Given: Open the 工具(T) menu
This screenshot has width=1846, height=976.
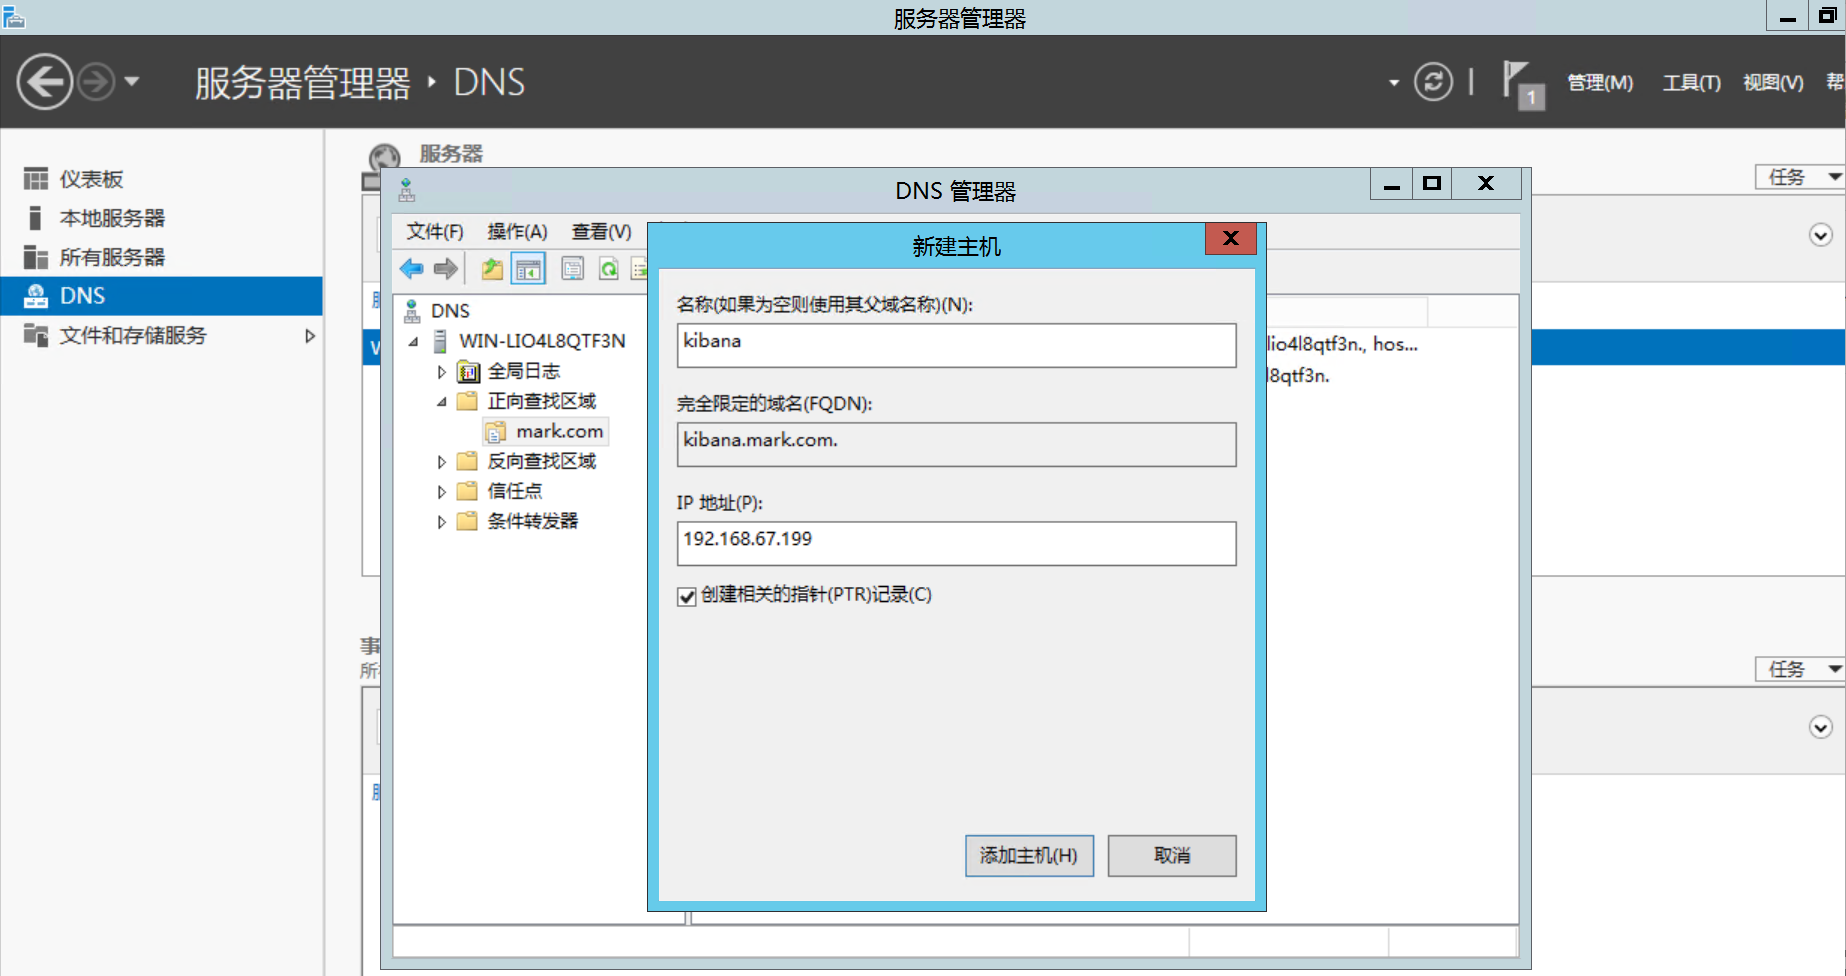Looking at the screenshot, I should 1691,83.
